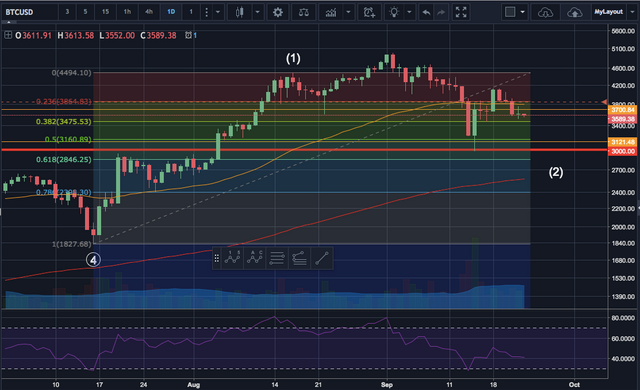The image size is (640, 390).
Task: Select the square layout icon
Action: 510,12
